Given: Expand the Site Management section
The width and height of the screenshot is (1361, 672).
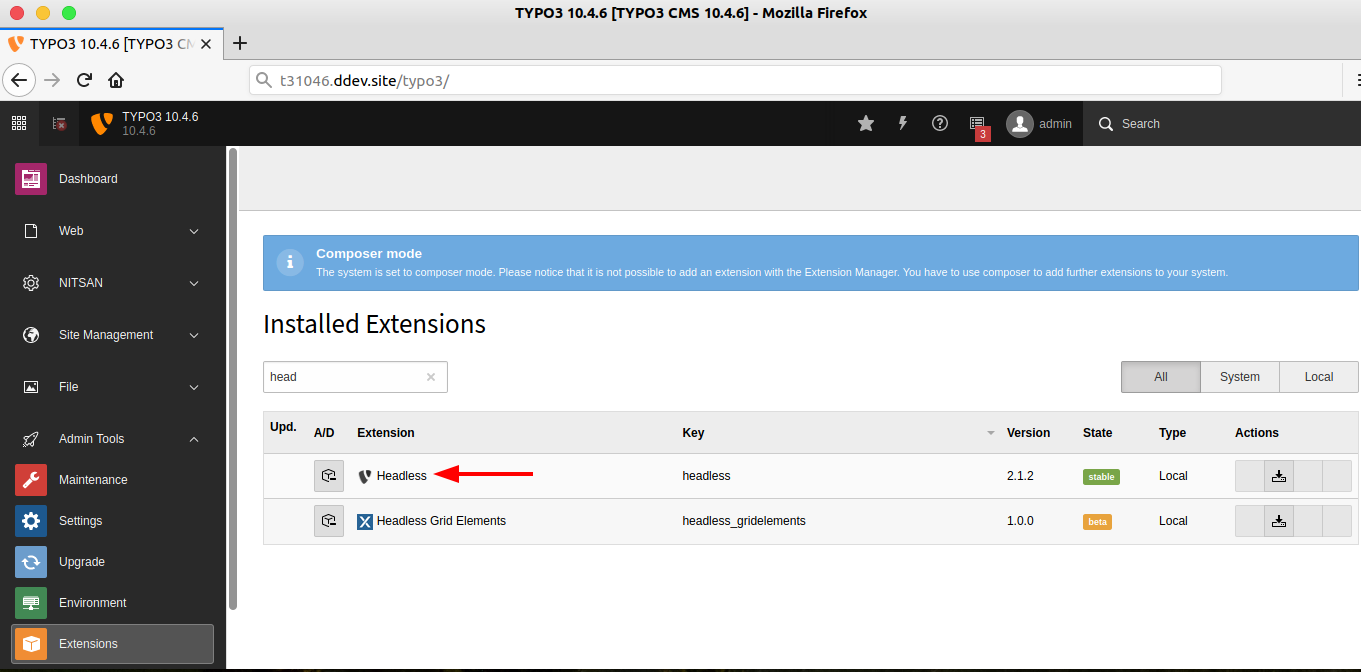Looking at the screenshot, I should click(112, 334).
